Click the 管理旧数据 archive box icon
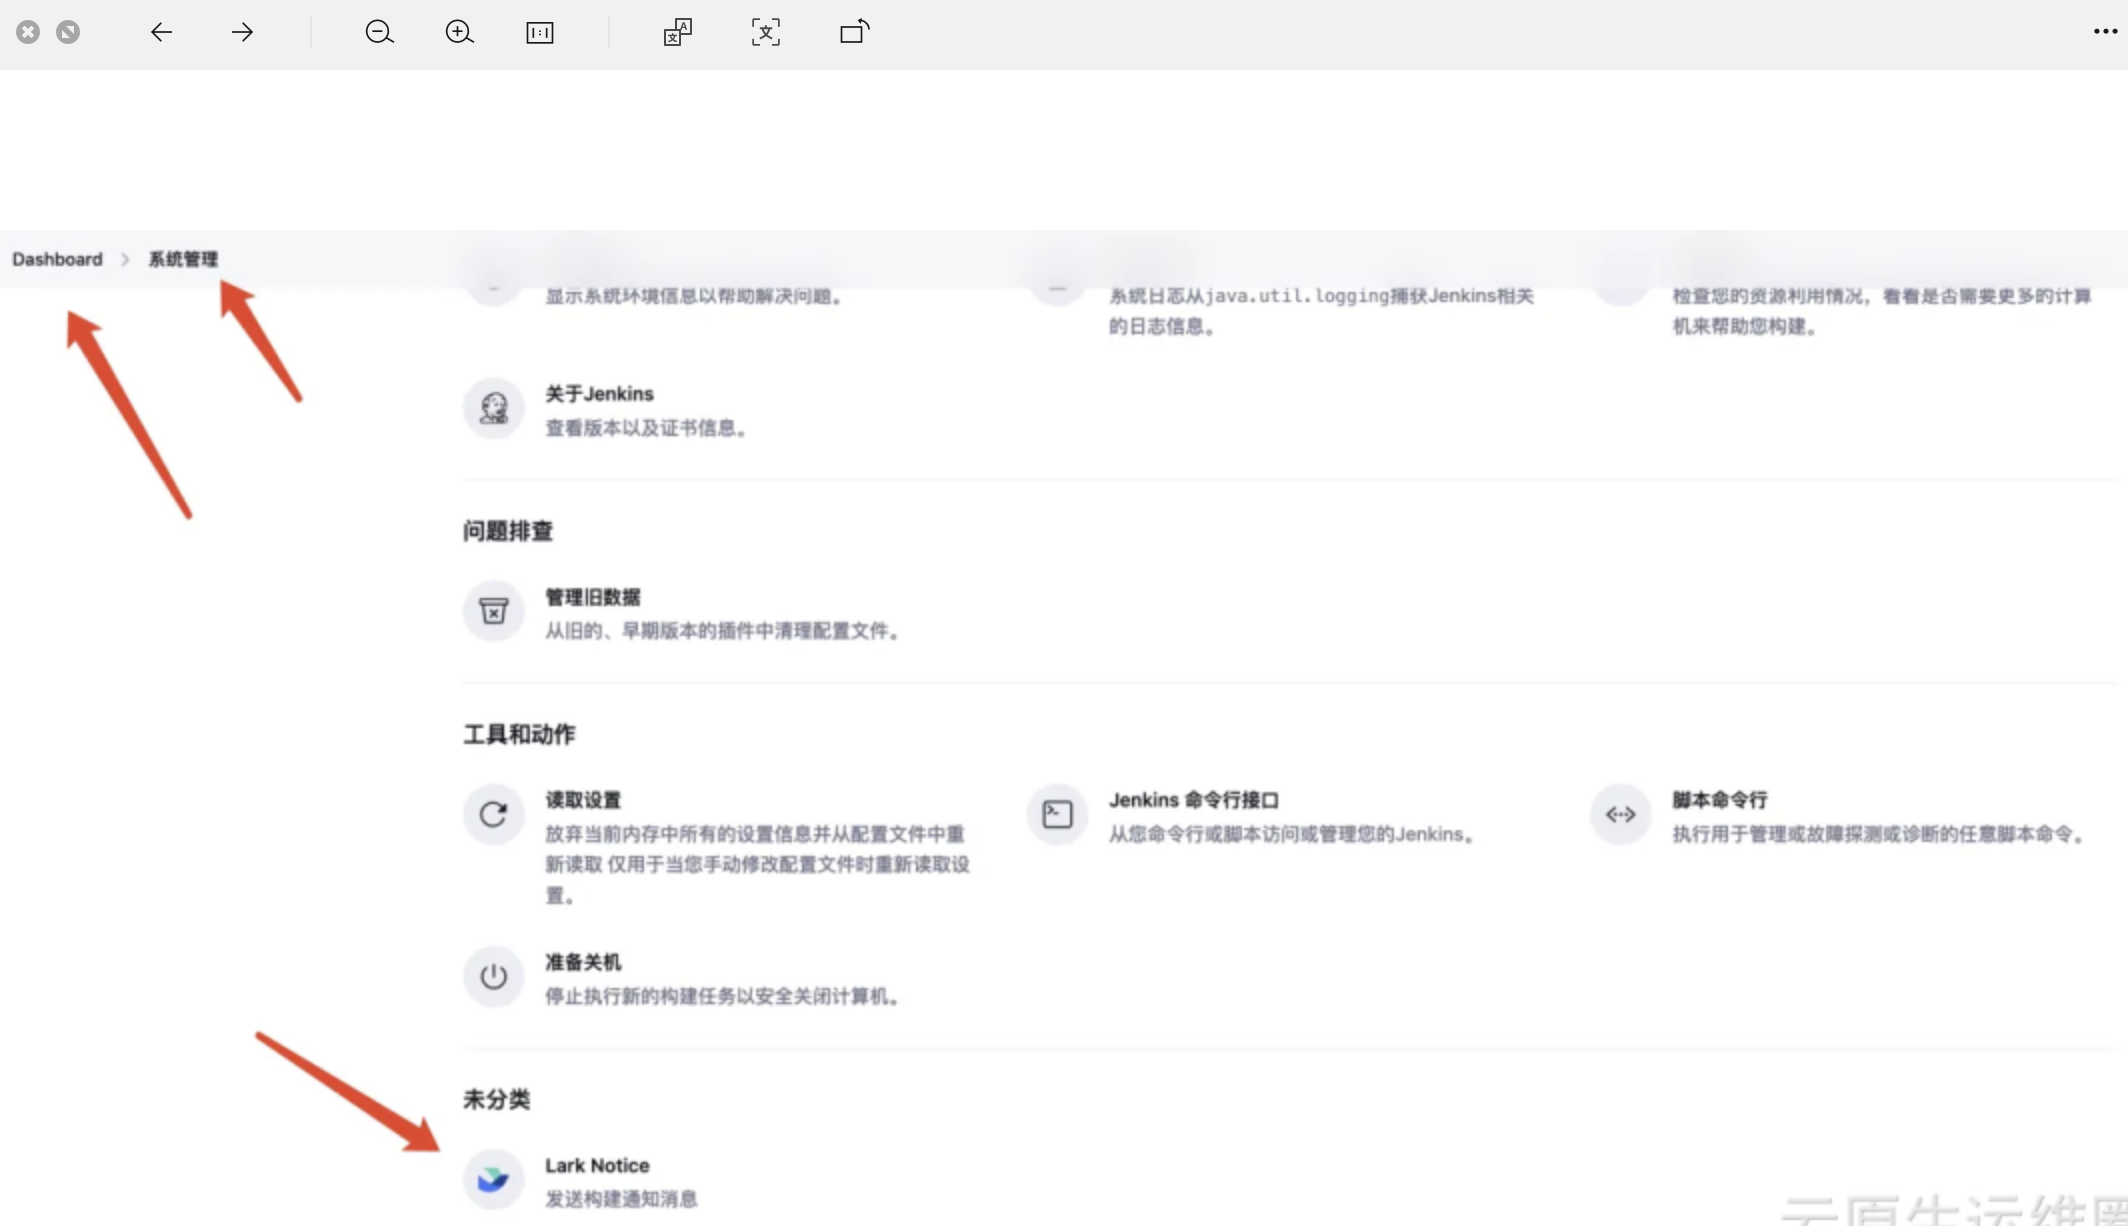The image size is (2128, 1226). coord(493,611)
